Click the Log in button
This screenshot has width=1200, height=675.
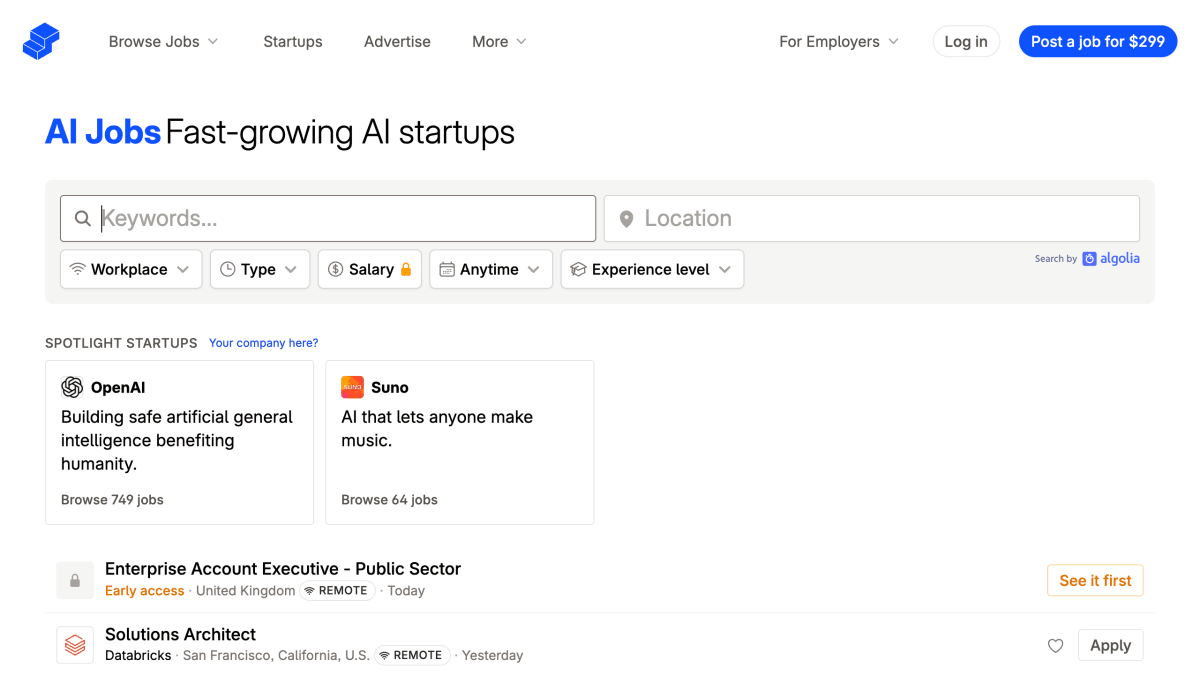click(x=966, y=41)
